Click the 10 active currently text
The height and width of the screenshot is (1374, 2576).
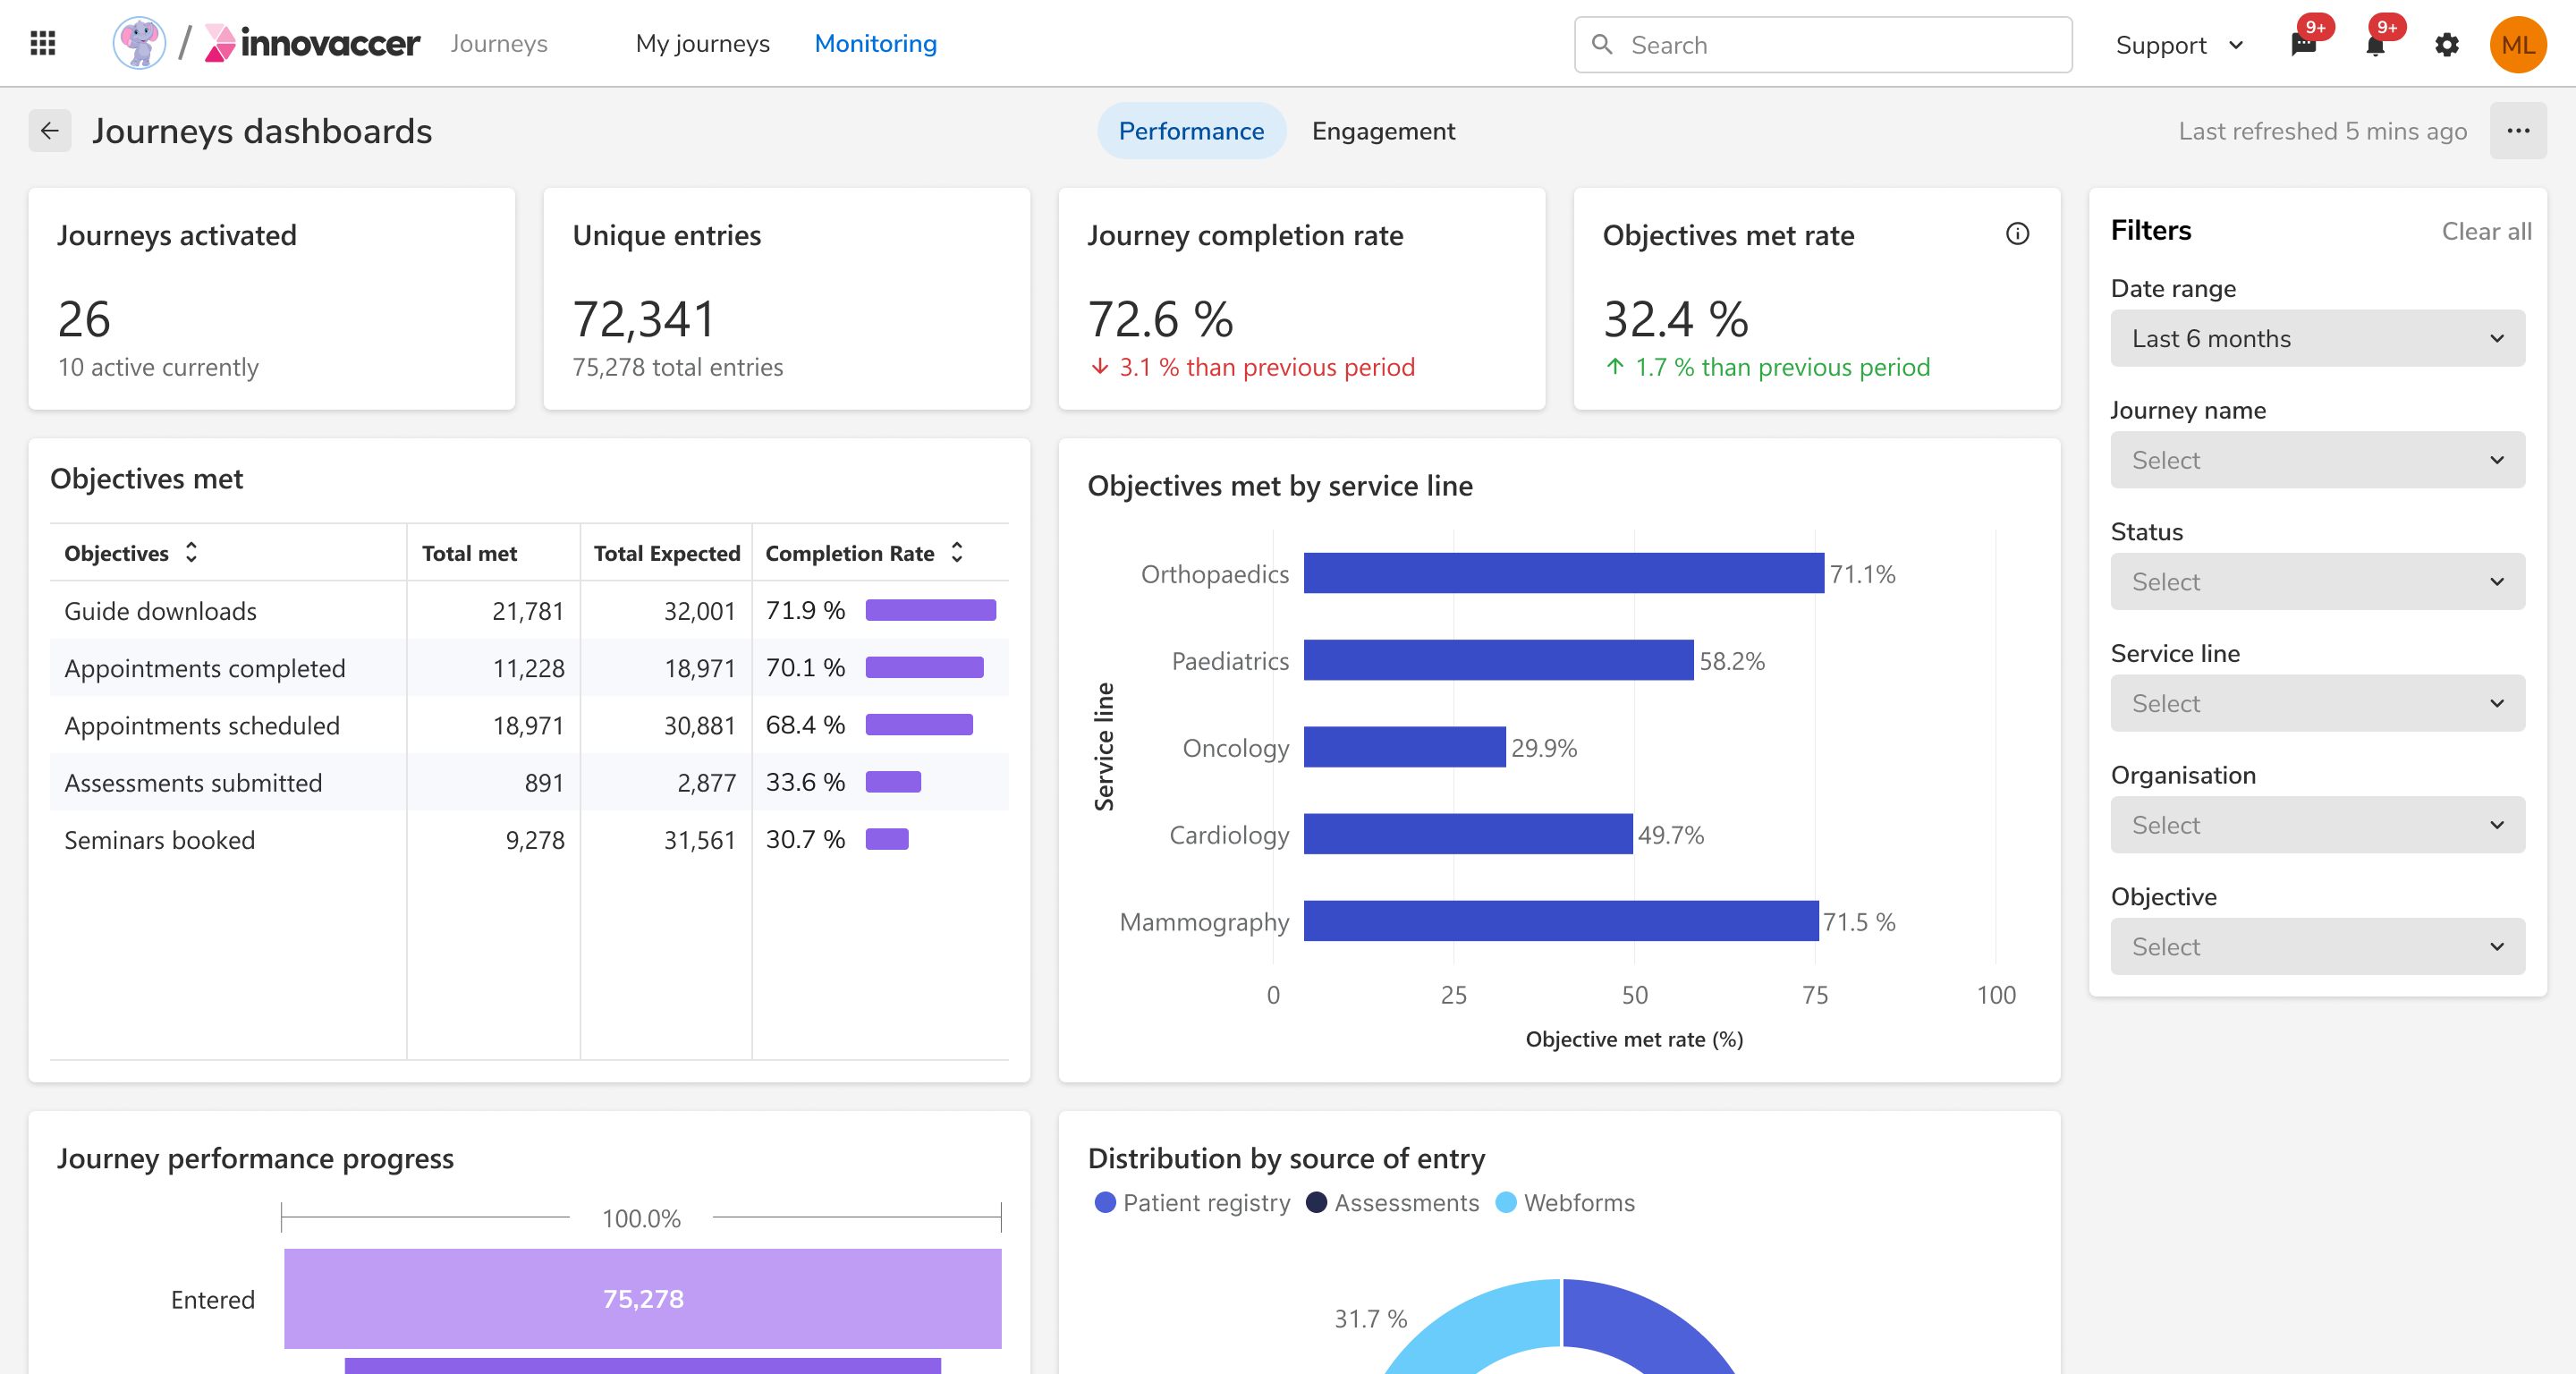[158, 367]
